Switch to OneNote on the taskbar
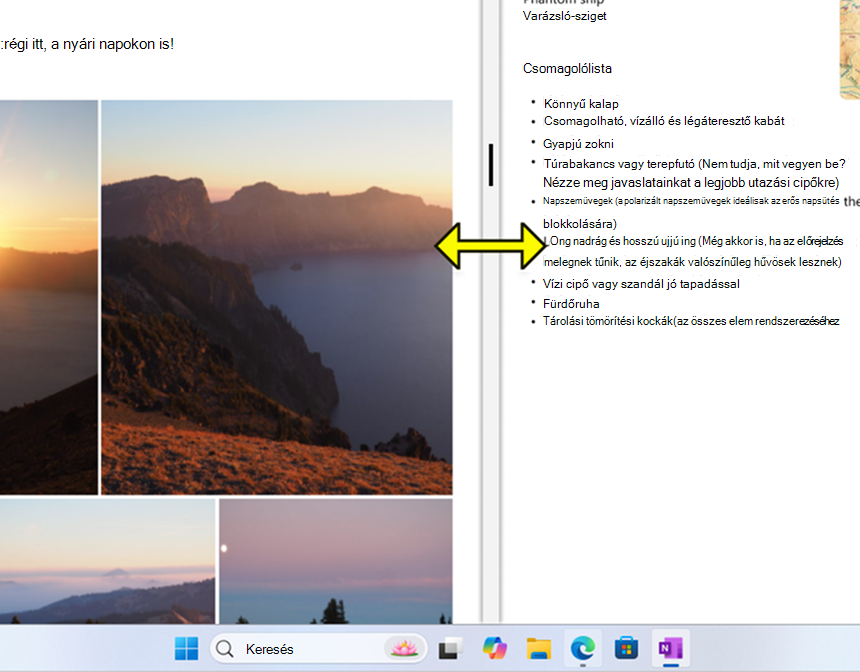 click(x=671, y=649)
